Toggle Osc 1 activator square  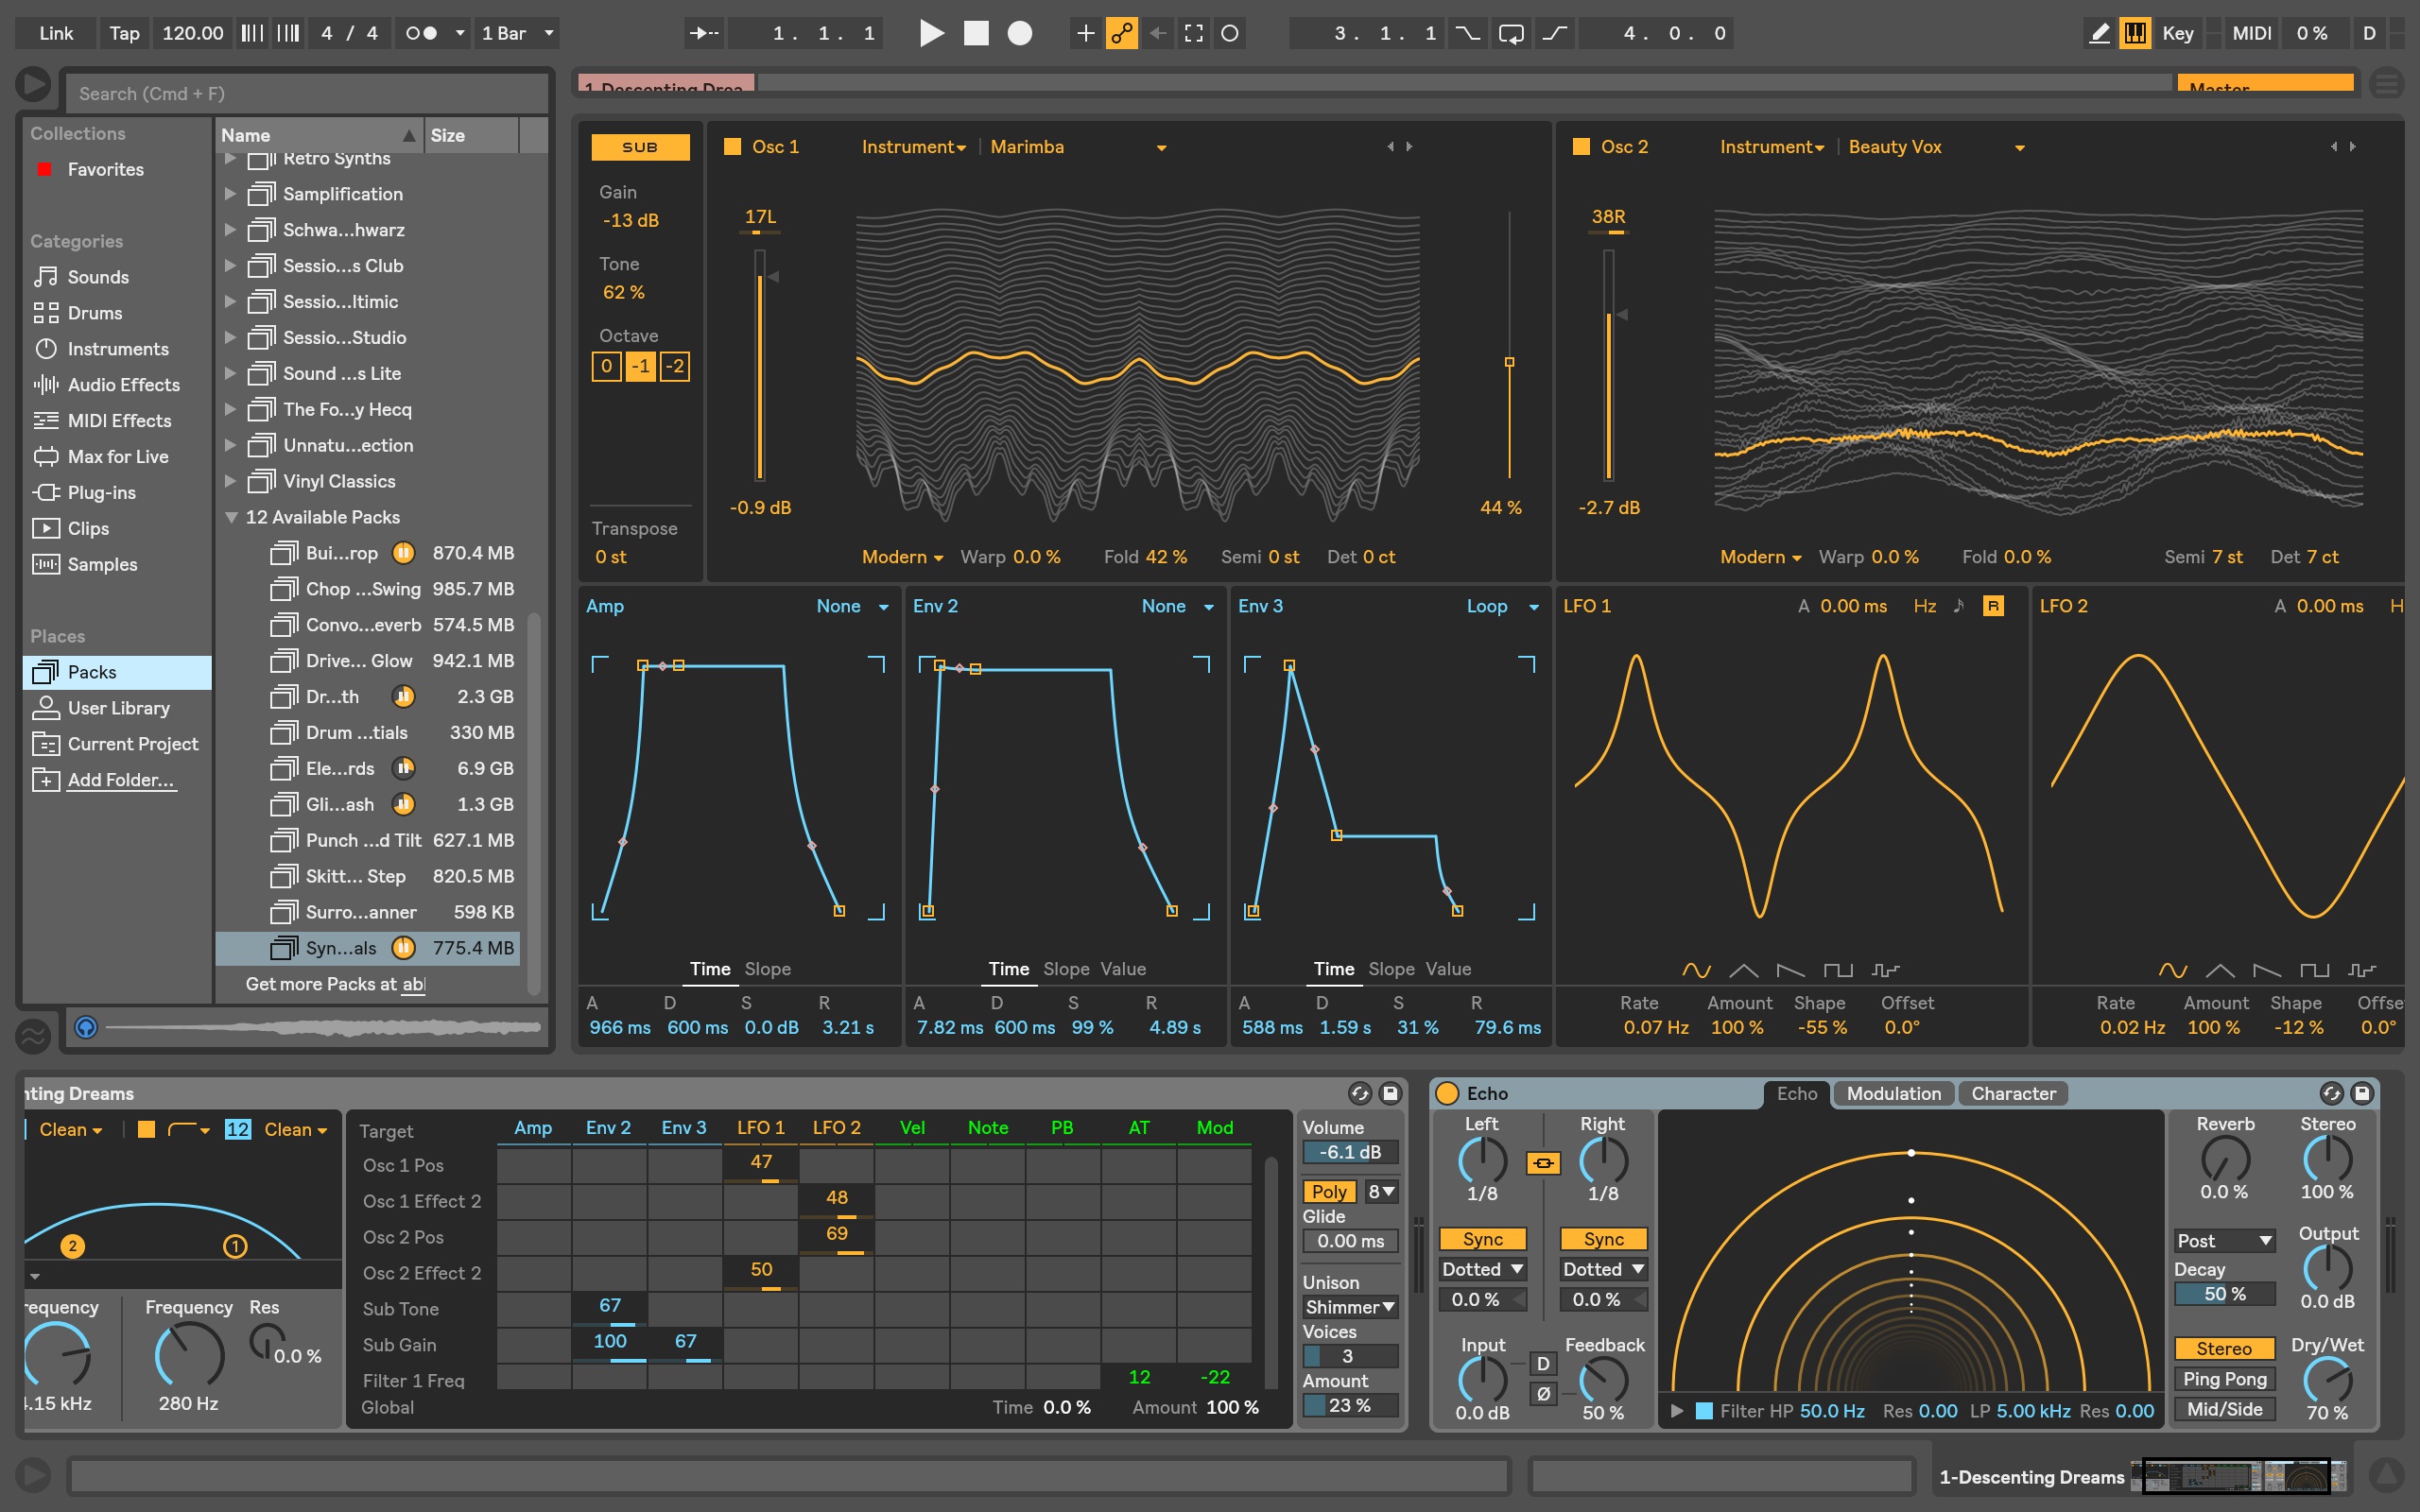(x=732, y=146)
